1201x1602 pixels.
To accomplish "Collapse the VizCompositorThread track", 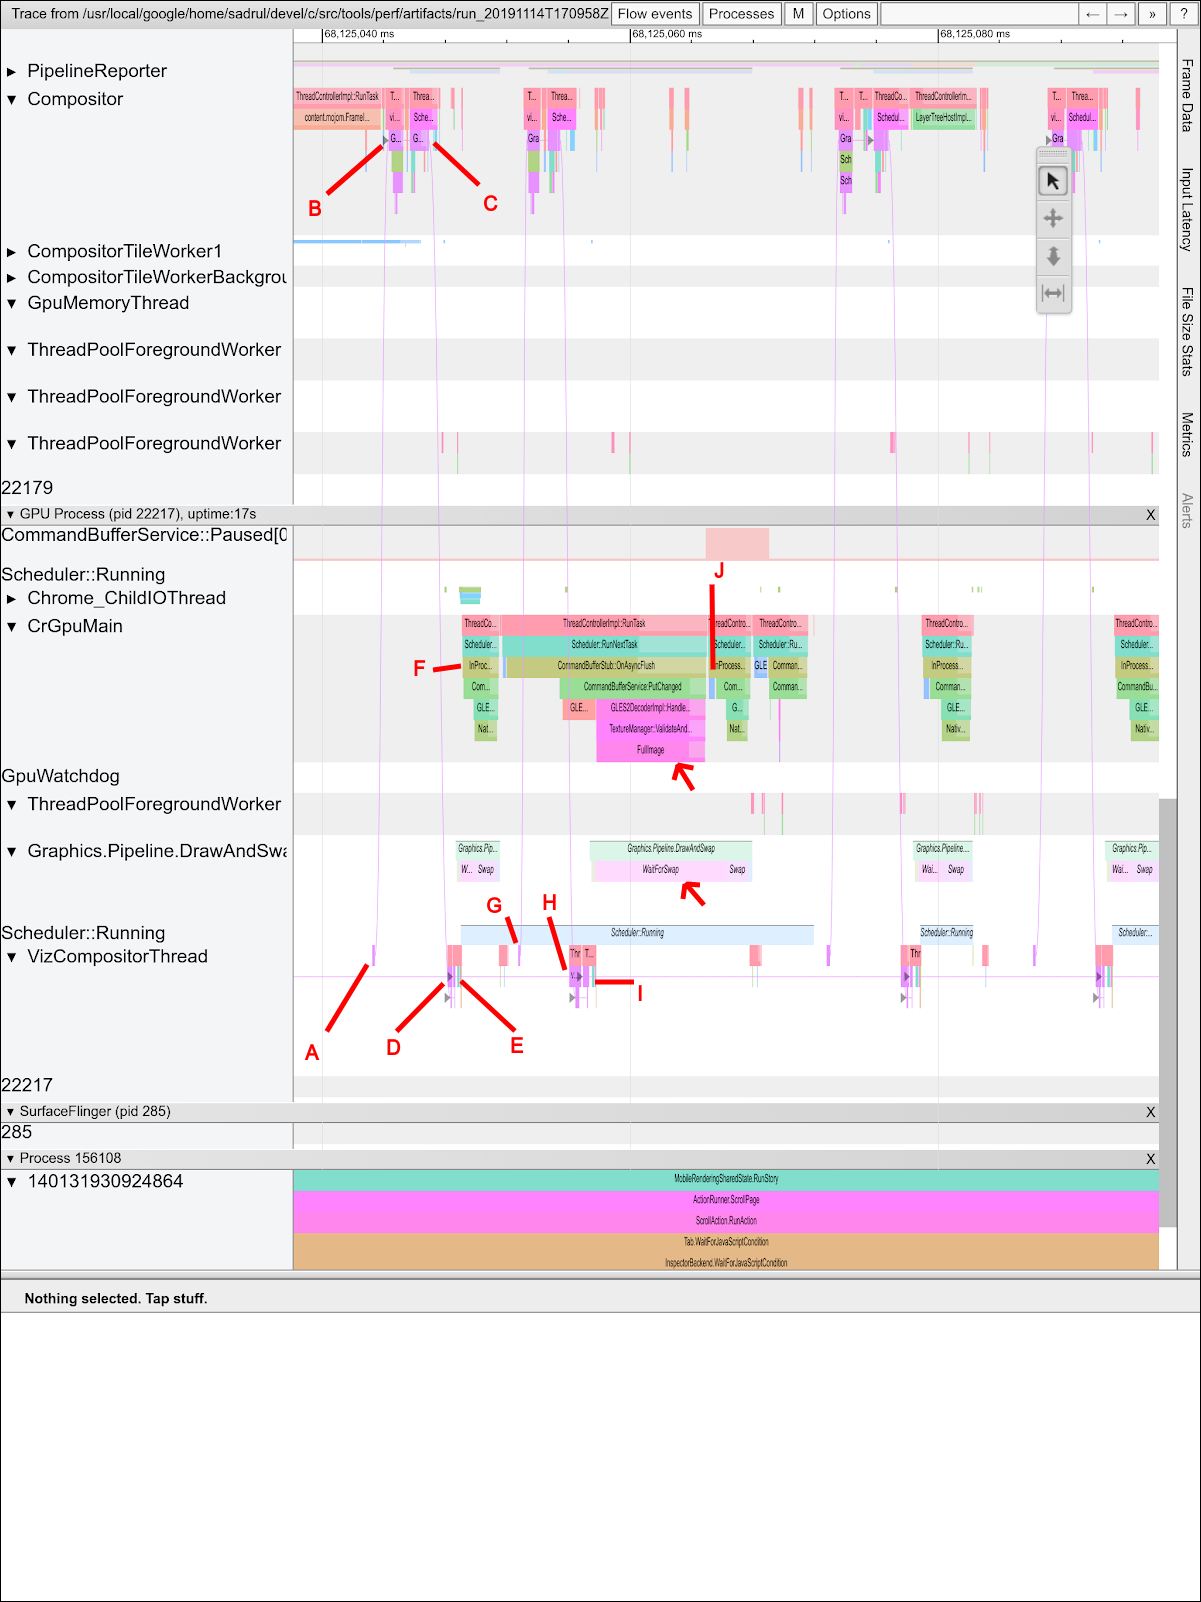I will pyautogui.click(x=12, y=957).
